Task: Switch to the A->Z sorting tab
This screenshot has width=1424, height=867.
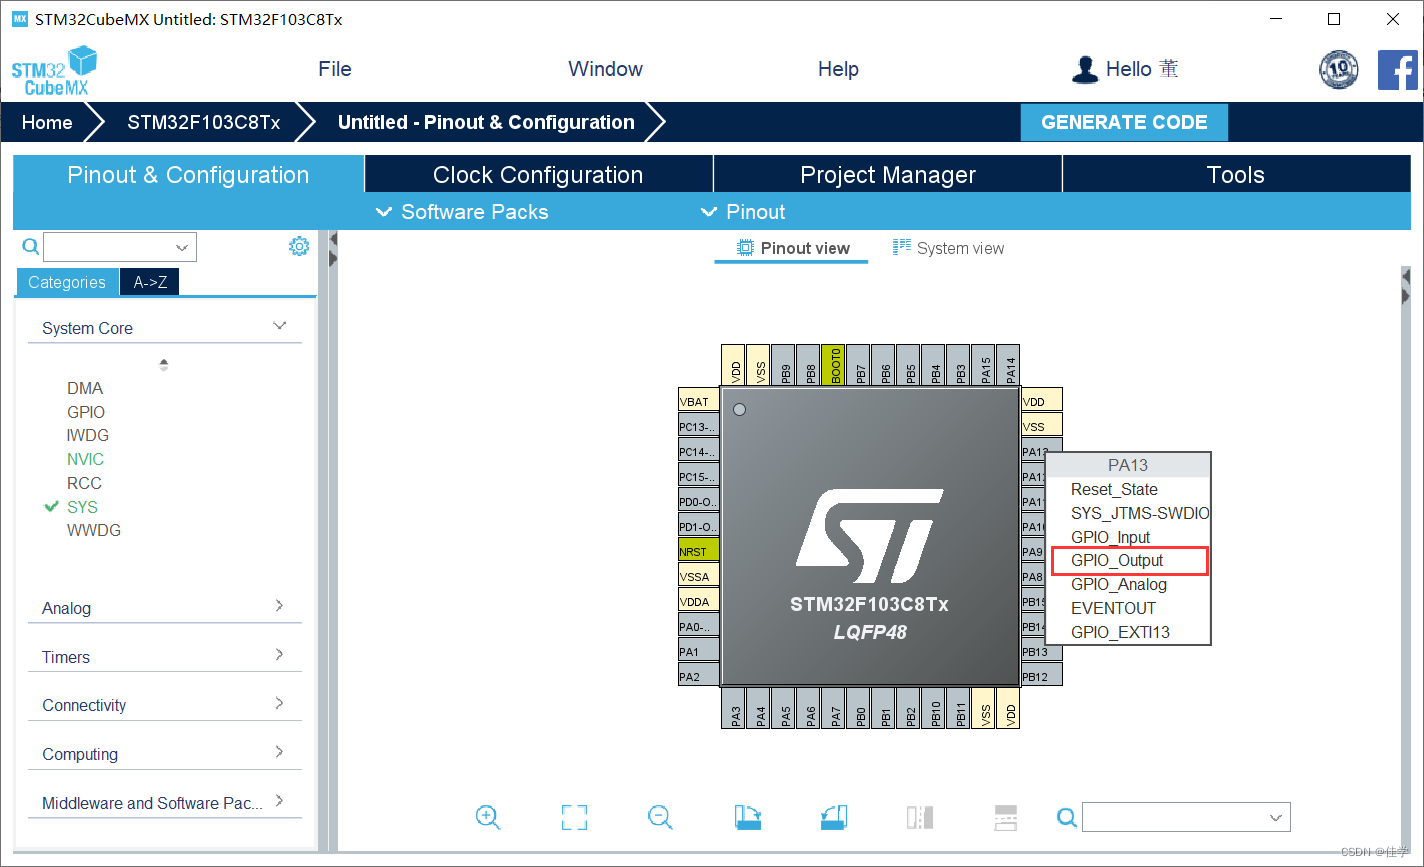Action: [x=148, y=281]
